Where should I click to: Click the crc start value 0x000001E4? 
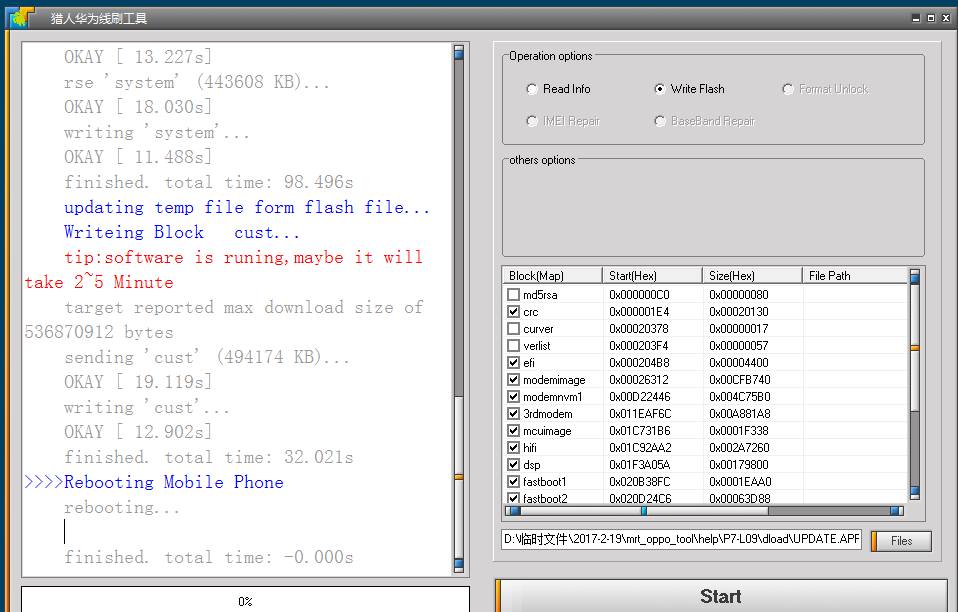(639, 311)
